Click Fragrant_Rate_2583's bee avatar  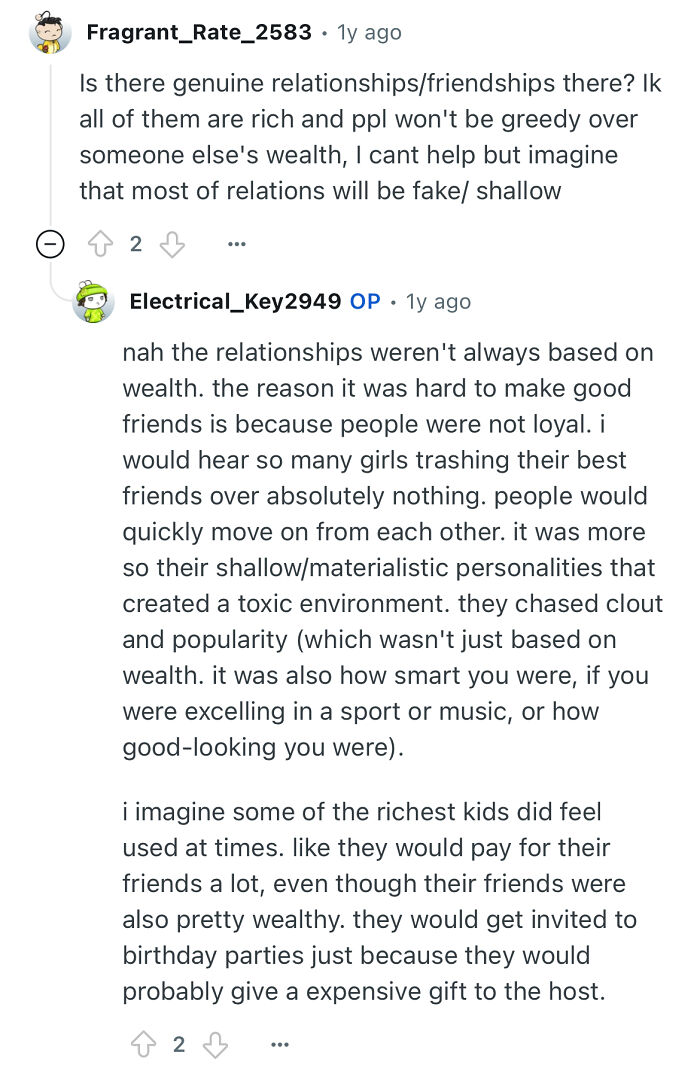(x=42, y=31)
